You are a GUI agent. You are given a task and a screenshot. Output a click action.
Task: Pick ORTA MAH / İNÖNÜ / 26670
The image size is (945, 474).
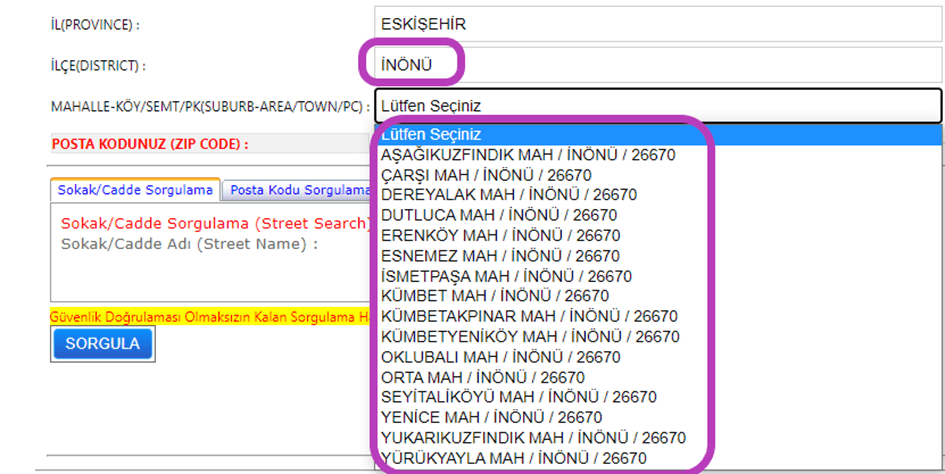483,377
